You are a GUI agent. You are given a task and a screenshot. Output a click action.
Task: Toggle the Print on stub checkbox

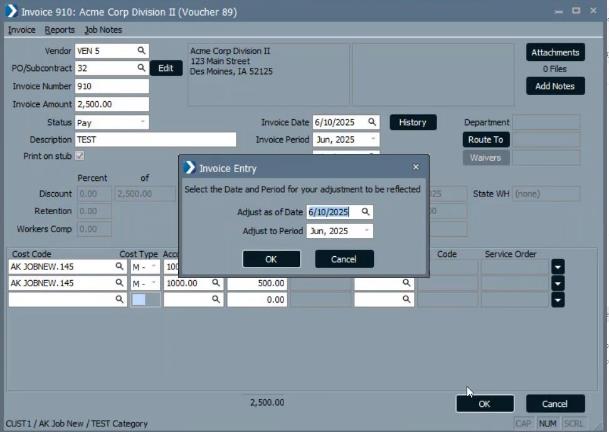coord(80,157)
